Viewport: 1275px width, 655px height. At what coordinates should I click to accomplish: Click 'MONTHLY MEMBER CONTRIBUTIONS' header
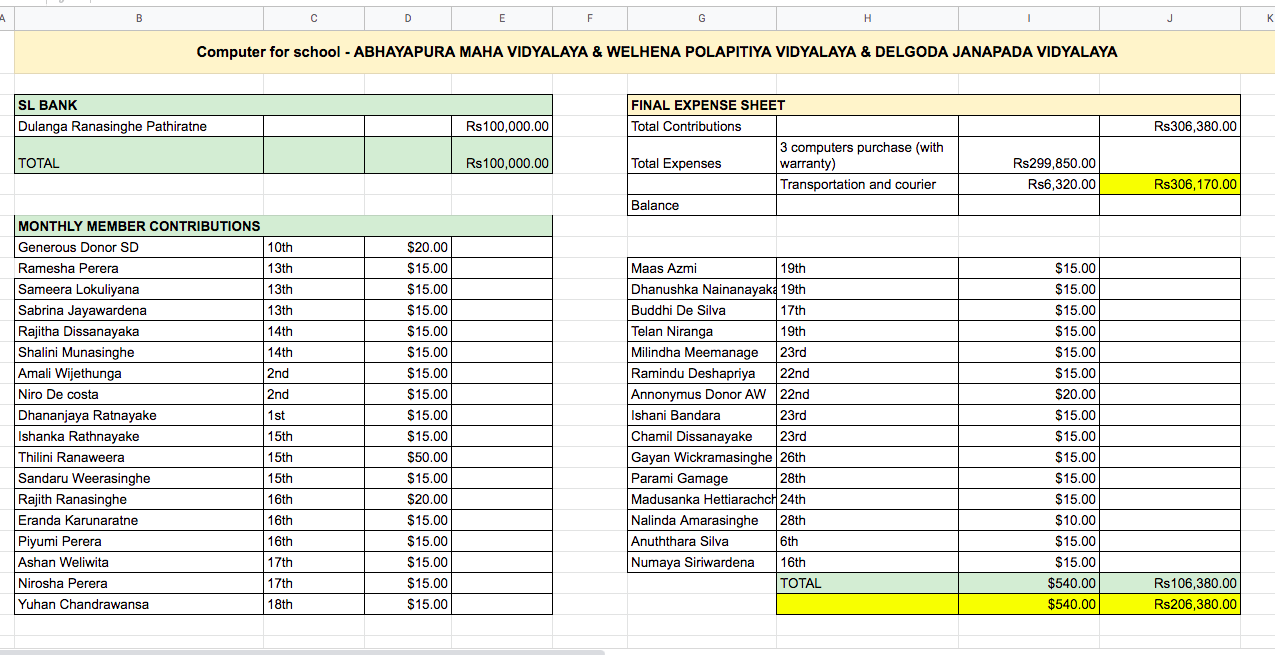[283, 226]
